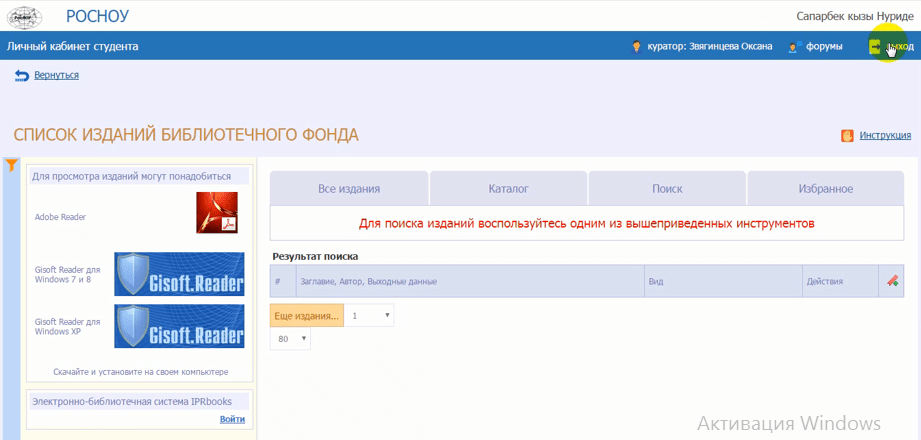Click the Вернуться link
The height and width of the screenshot is (440, 921).
(x=56, y=75)
